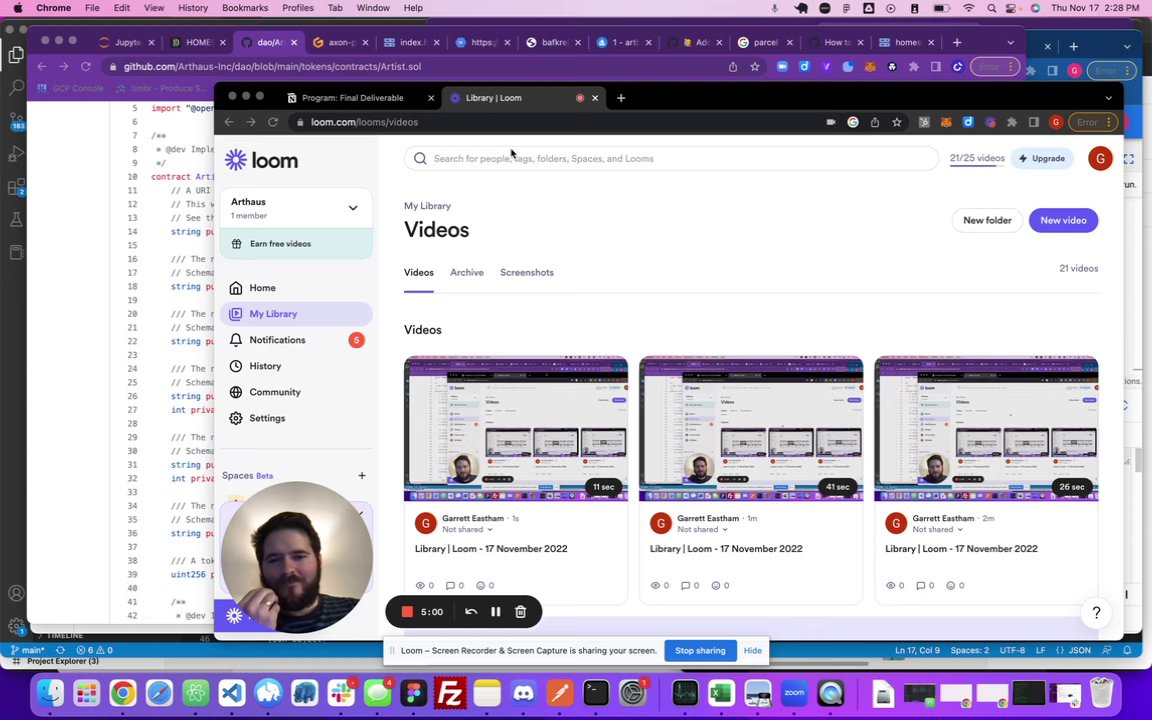Screen dimensions: 1152x720
Task: Switch to the Screenshots tab
Action: pos(527,273)
